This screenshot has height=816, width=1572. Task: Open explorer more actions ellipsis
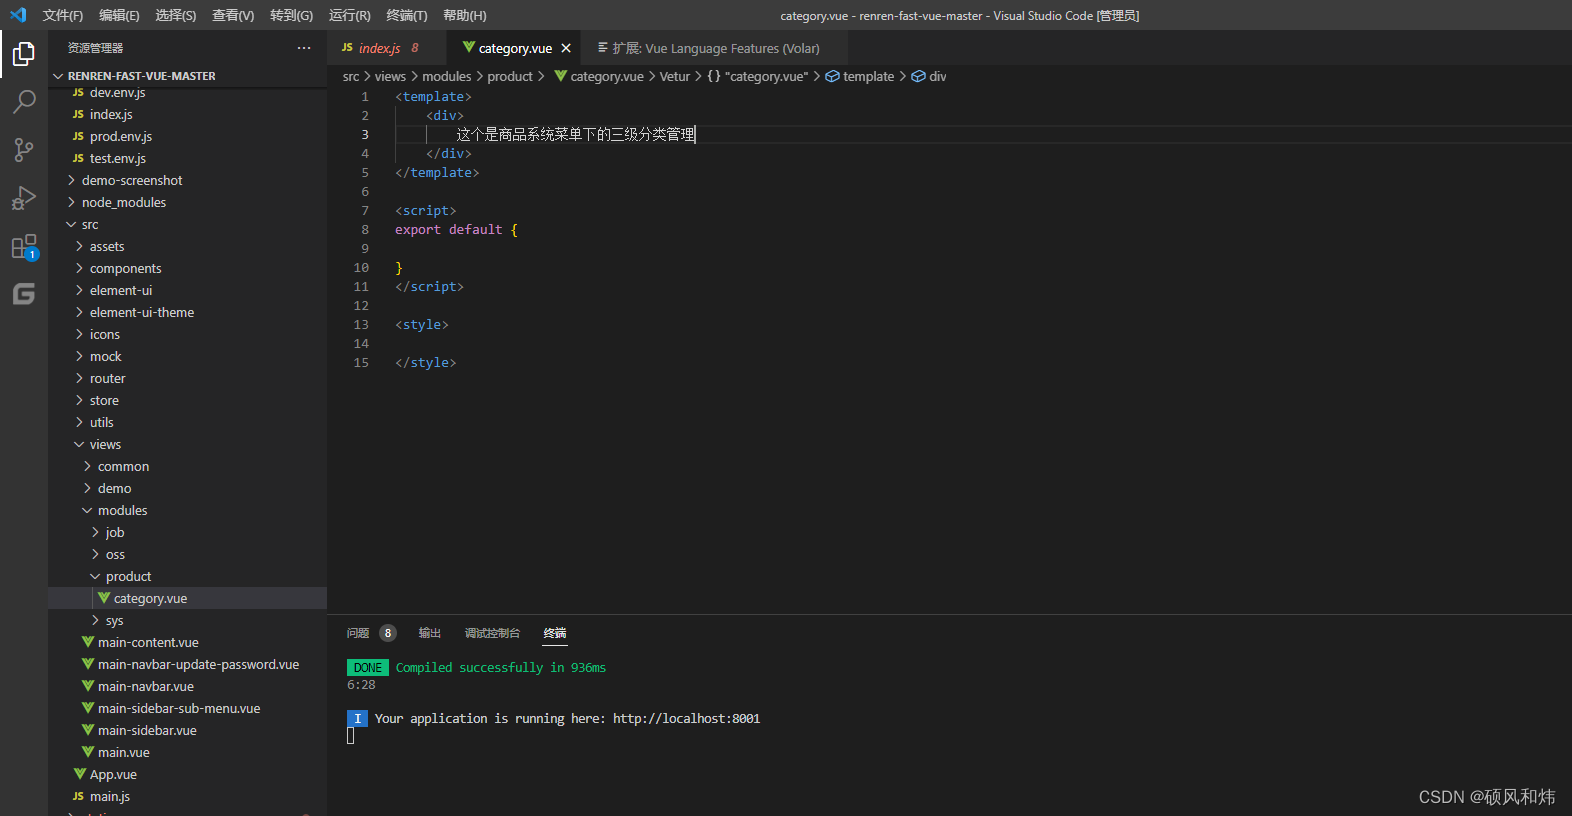pyautogui.click(x=304, y=48)
